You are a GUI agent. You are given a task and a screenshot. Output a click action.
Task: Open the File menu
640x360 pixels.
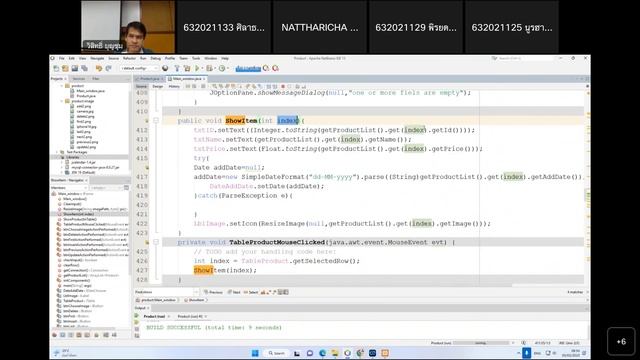(62, 58)
